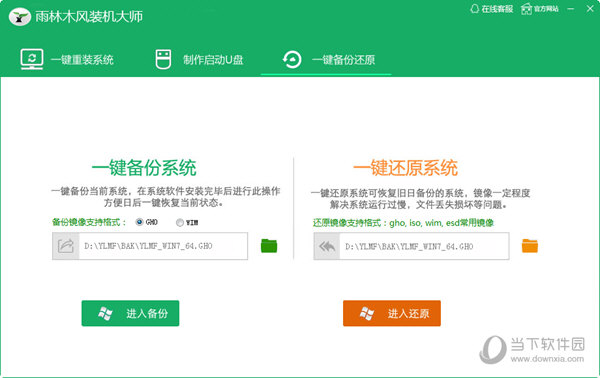Click the restore double-arrow icon
Viewport: 600px width, 378px height.
[327, 246]
